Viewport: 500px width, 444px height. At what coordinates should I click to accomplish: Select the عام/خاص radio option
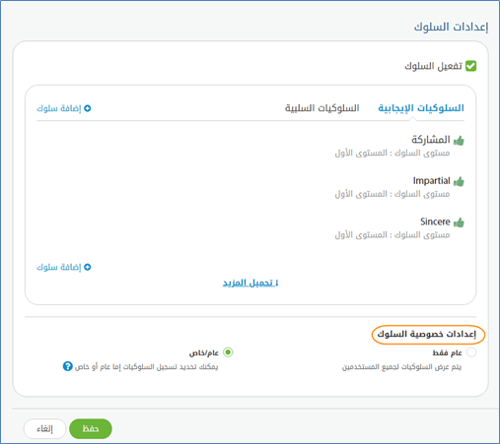click(x=228, y=352)
